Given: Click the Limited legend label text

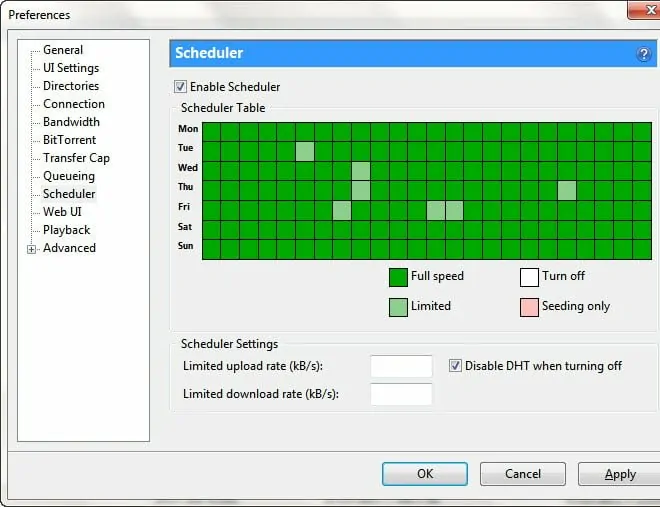Looking at the screenshot, I should point(431,306).
